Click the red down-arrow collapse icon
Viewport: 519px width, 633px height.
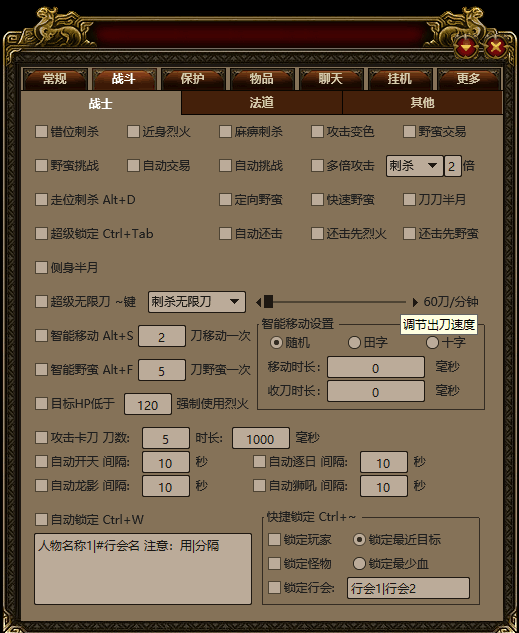467,48
